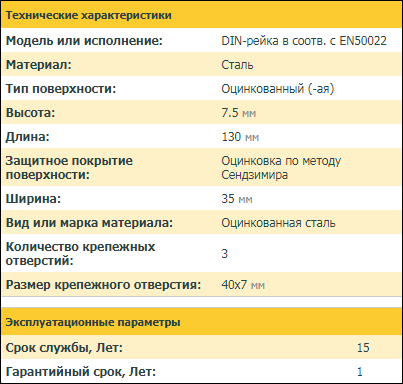Image resolution: width=403 pixels, height=384 pixels.
Task: Select the Высота row label
Action: [30, 113]
